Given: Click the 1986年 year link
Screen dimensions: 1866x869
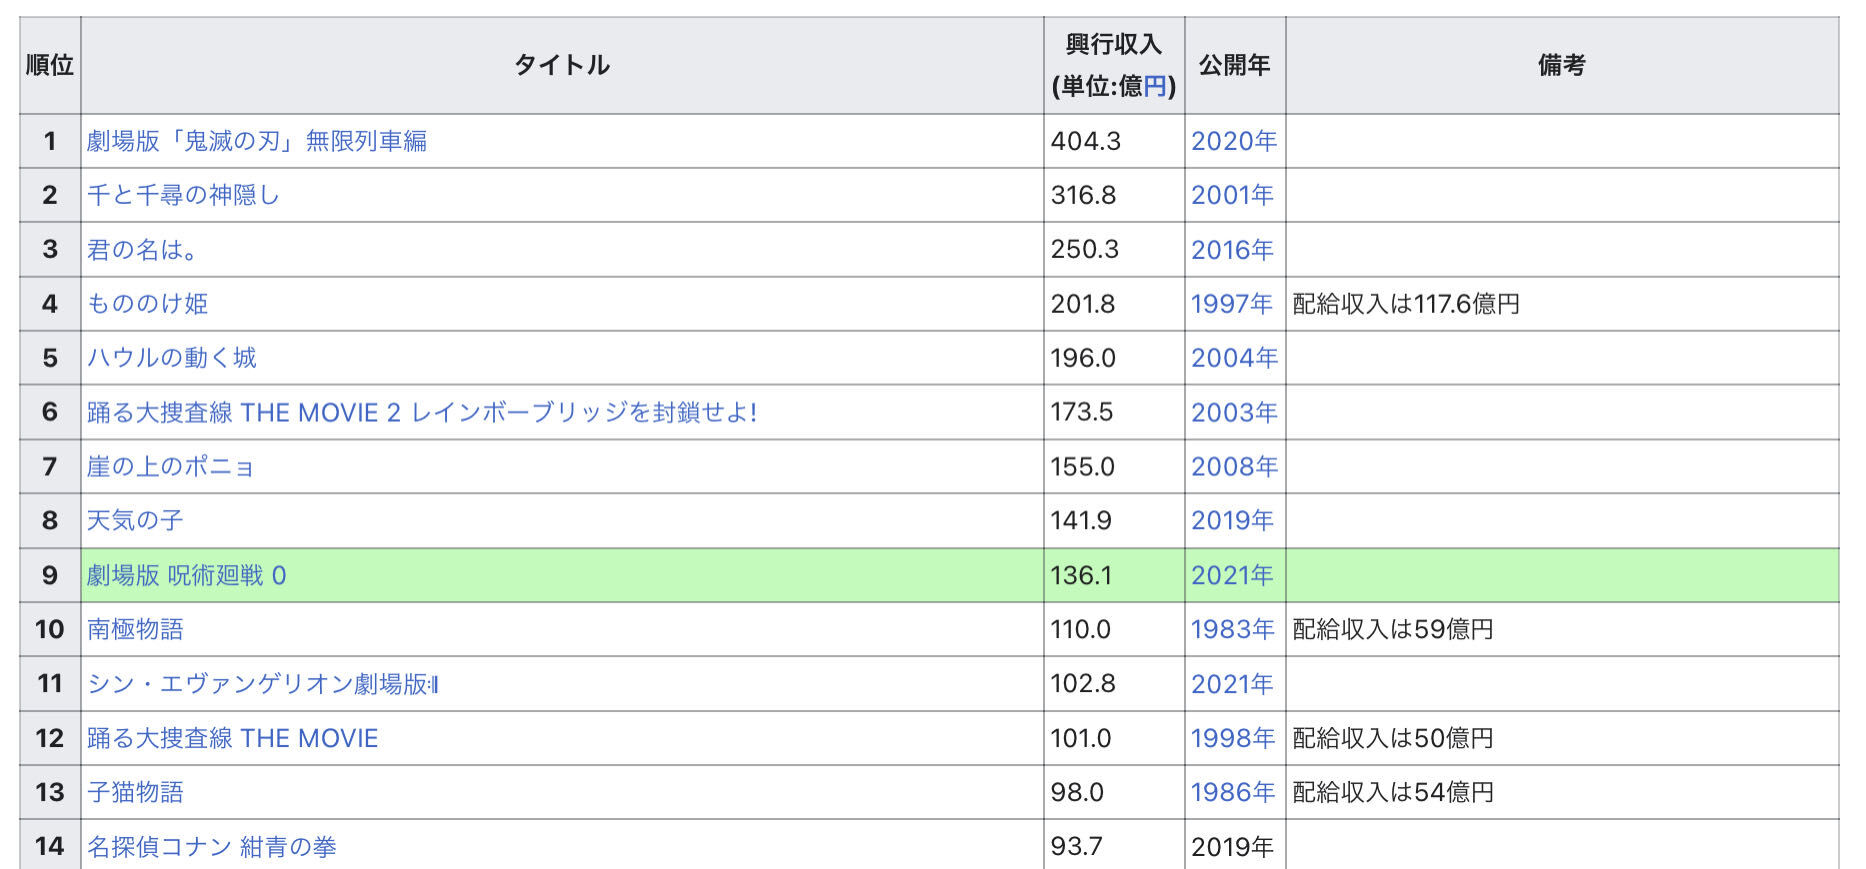Looking at the screenshot, I should 1232,792.
